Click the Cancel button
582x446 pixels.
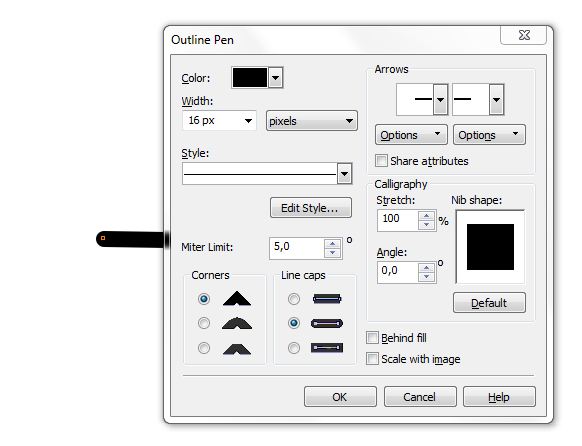[x=420, y=397]
